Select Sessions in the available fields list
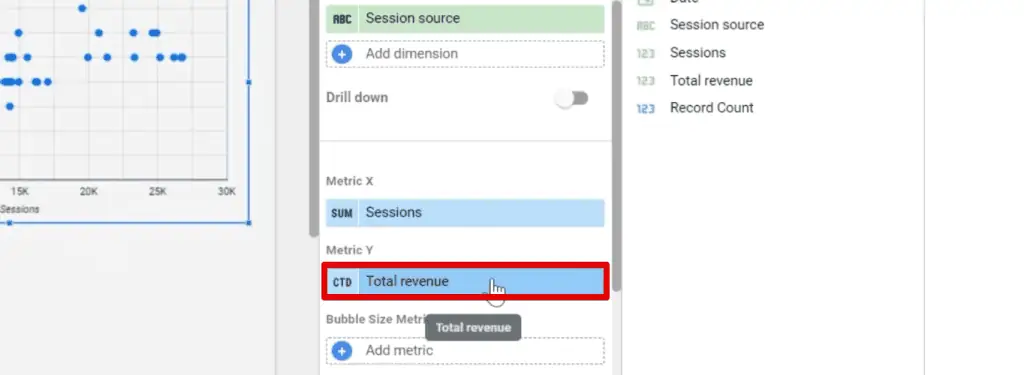Screen dimensions: 1024x375 point(697,52)
